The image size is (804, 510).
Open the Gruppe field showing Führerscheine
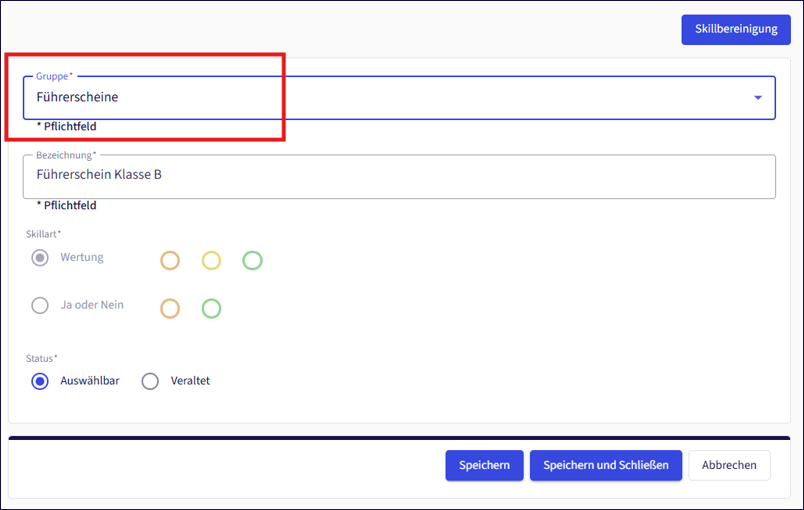point(390,98)
